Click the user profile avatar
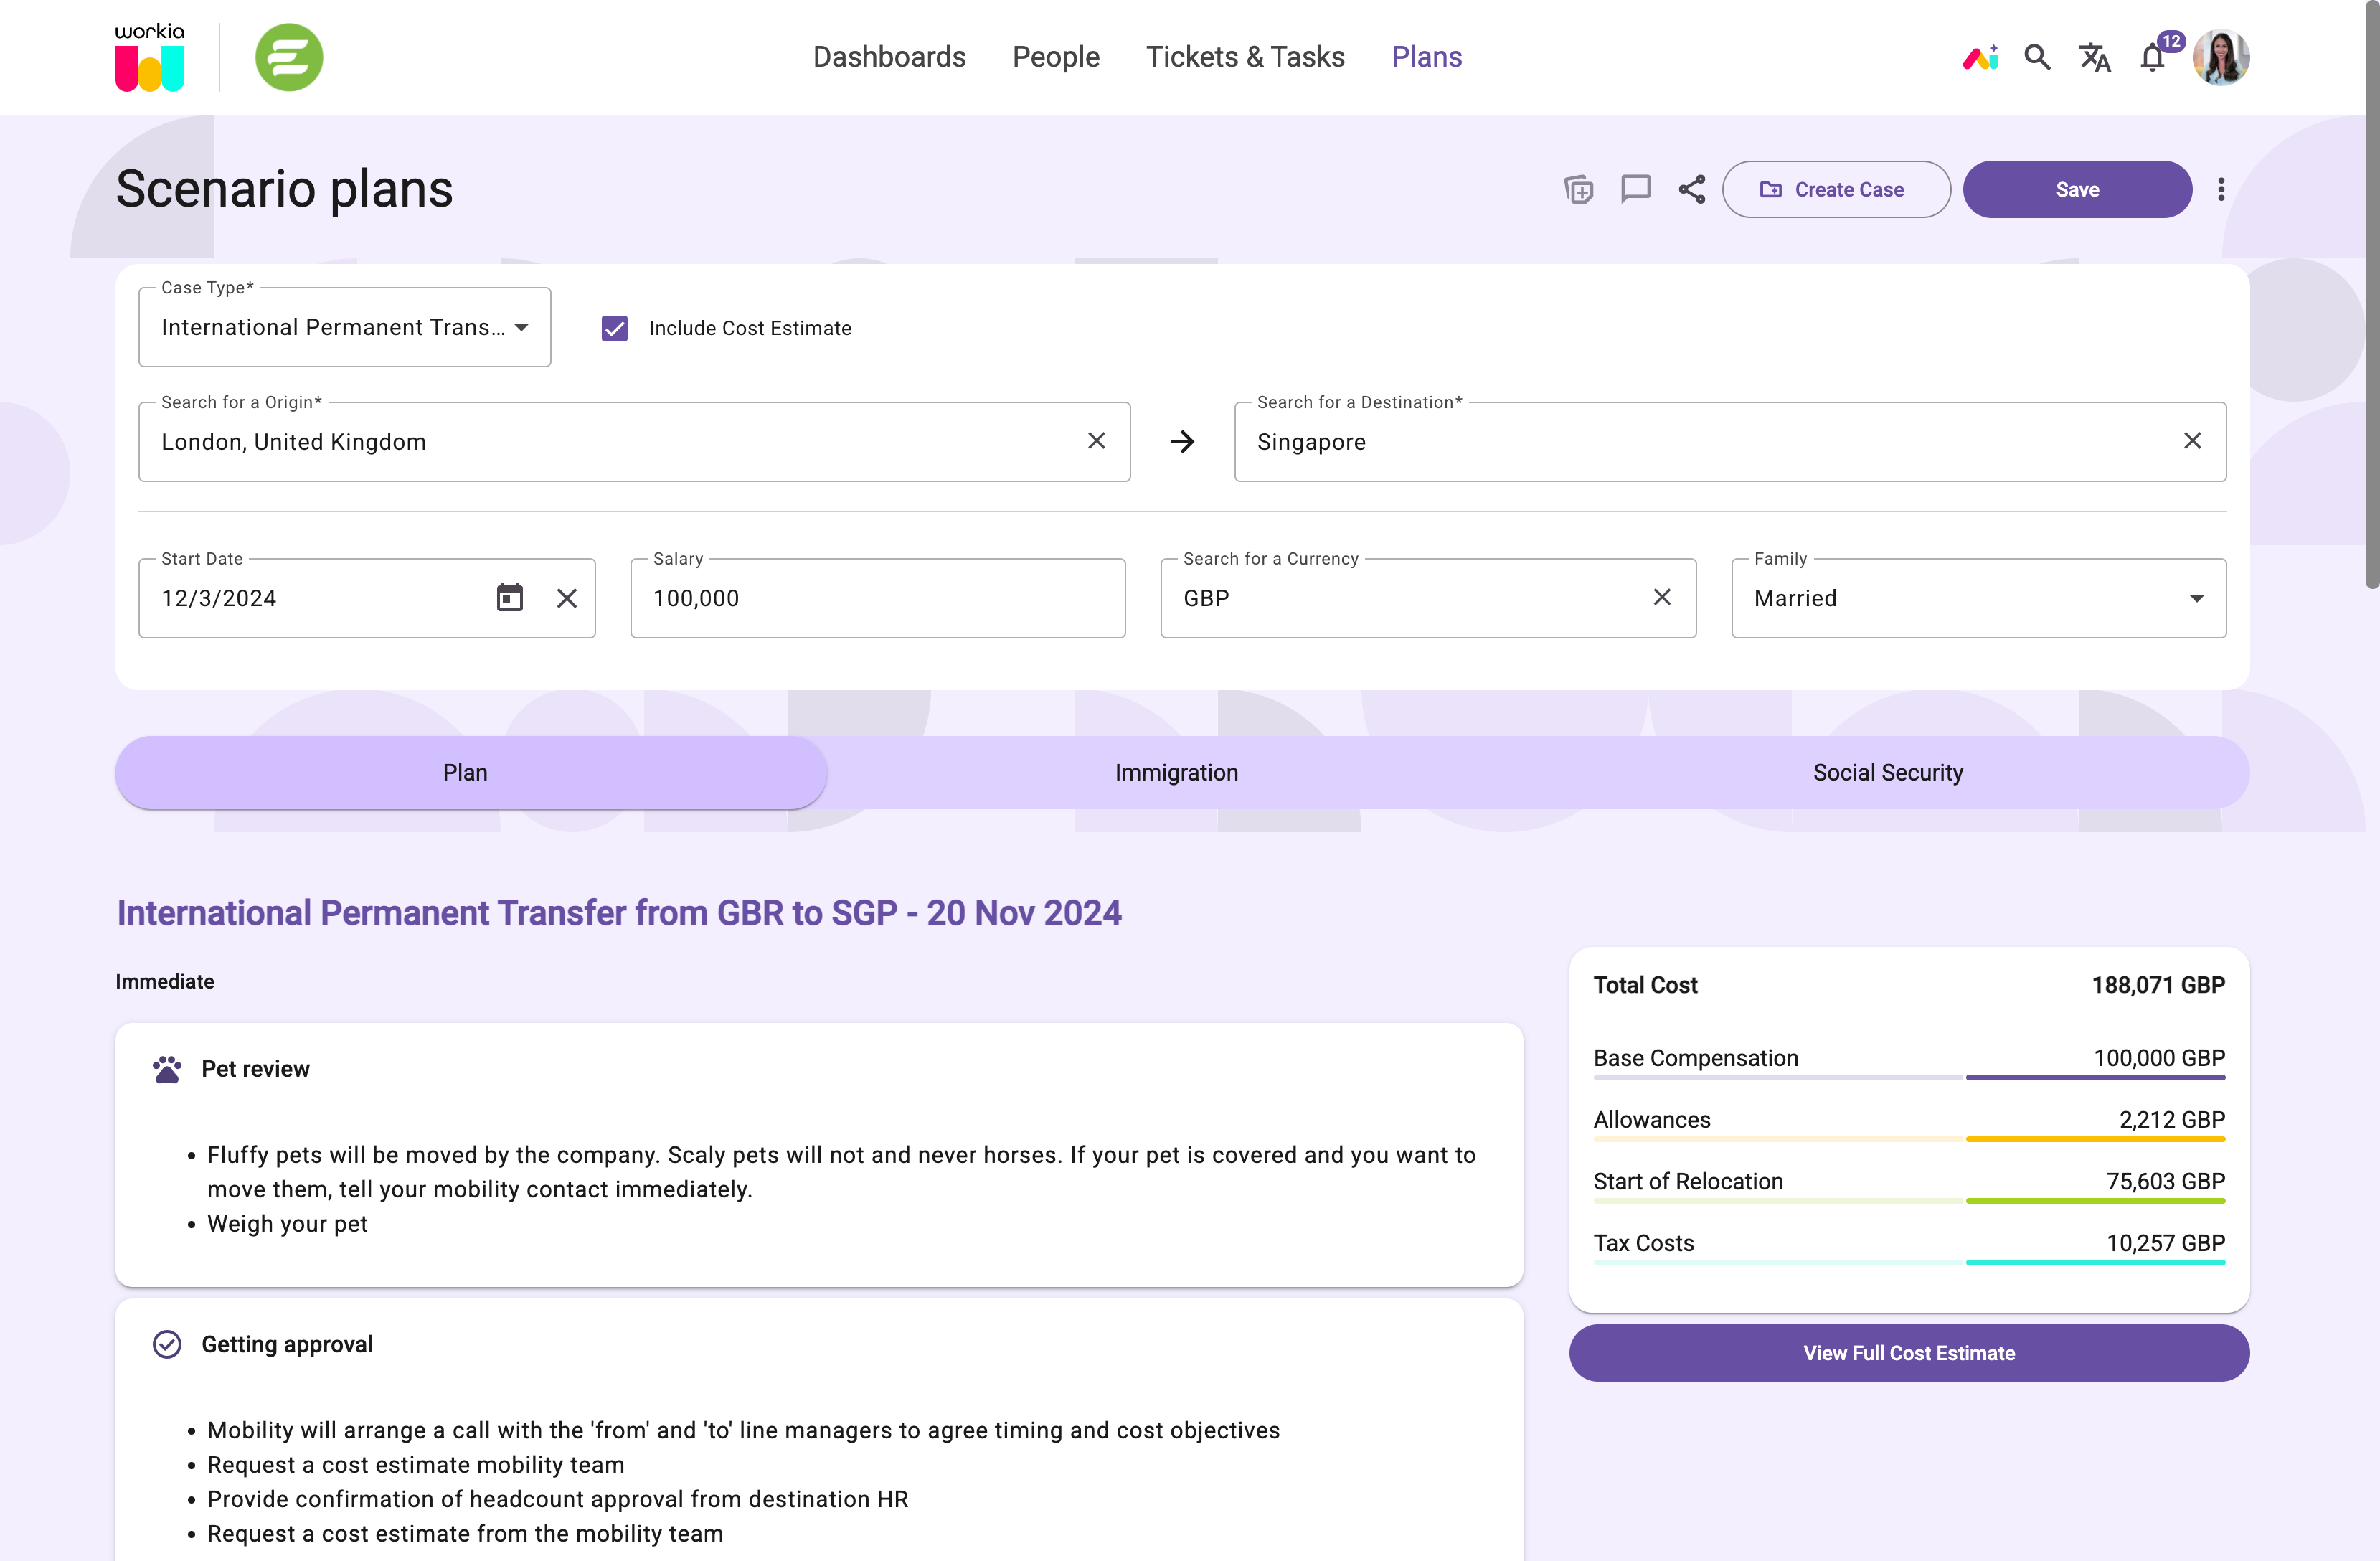The image size is (2380, 1561). pyautogui.click(x=2221, y=57)
